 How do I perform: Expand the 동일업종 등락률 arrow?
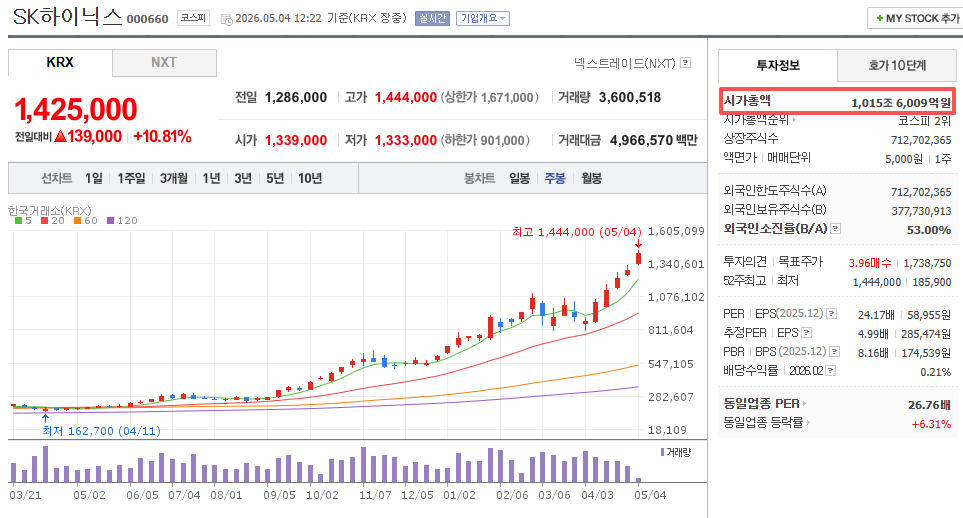(808, 422)
